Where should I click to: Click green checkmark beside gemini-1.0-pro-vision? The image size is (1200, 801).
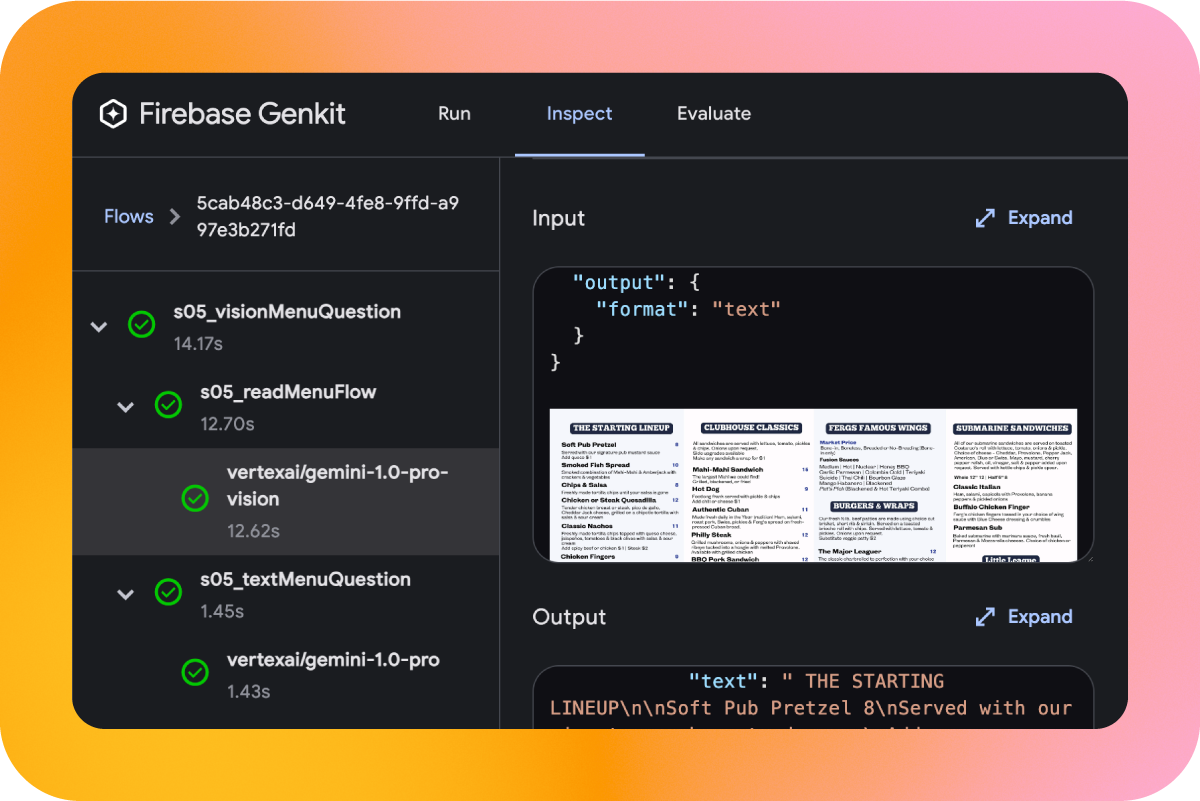(195, 498)
